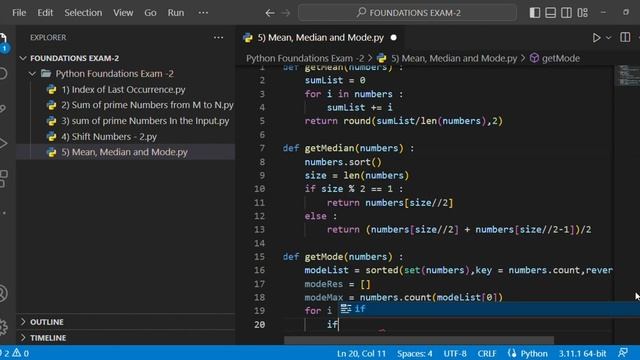Run the Python file with the play button
The image size is (640, 360).
tap(596, 38)
